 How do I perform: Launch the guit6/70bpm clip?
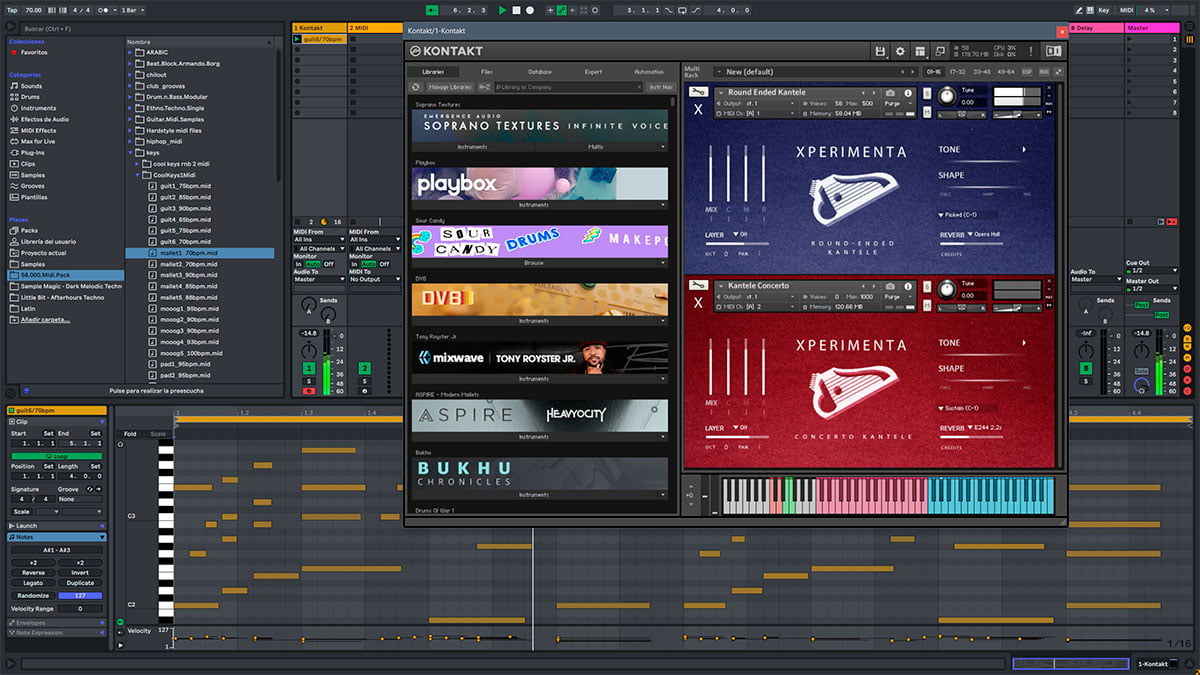298,39
